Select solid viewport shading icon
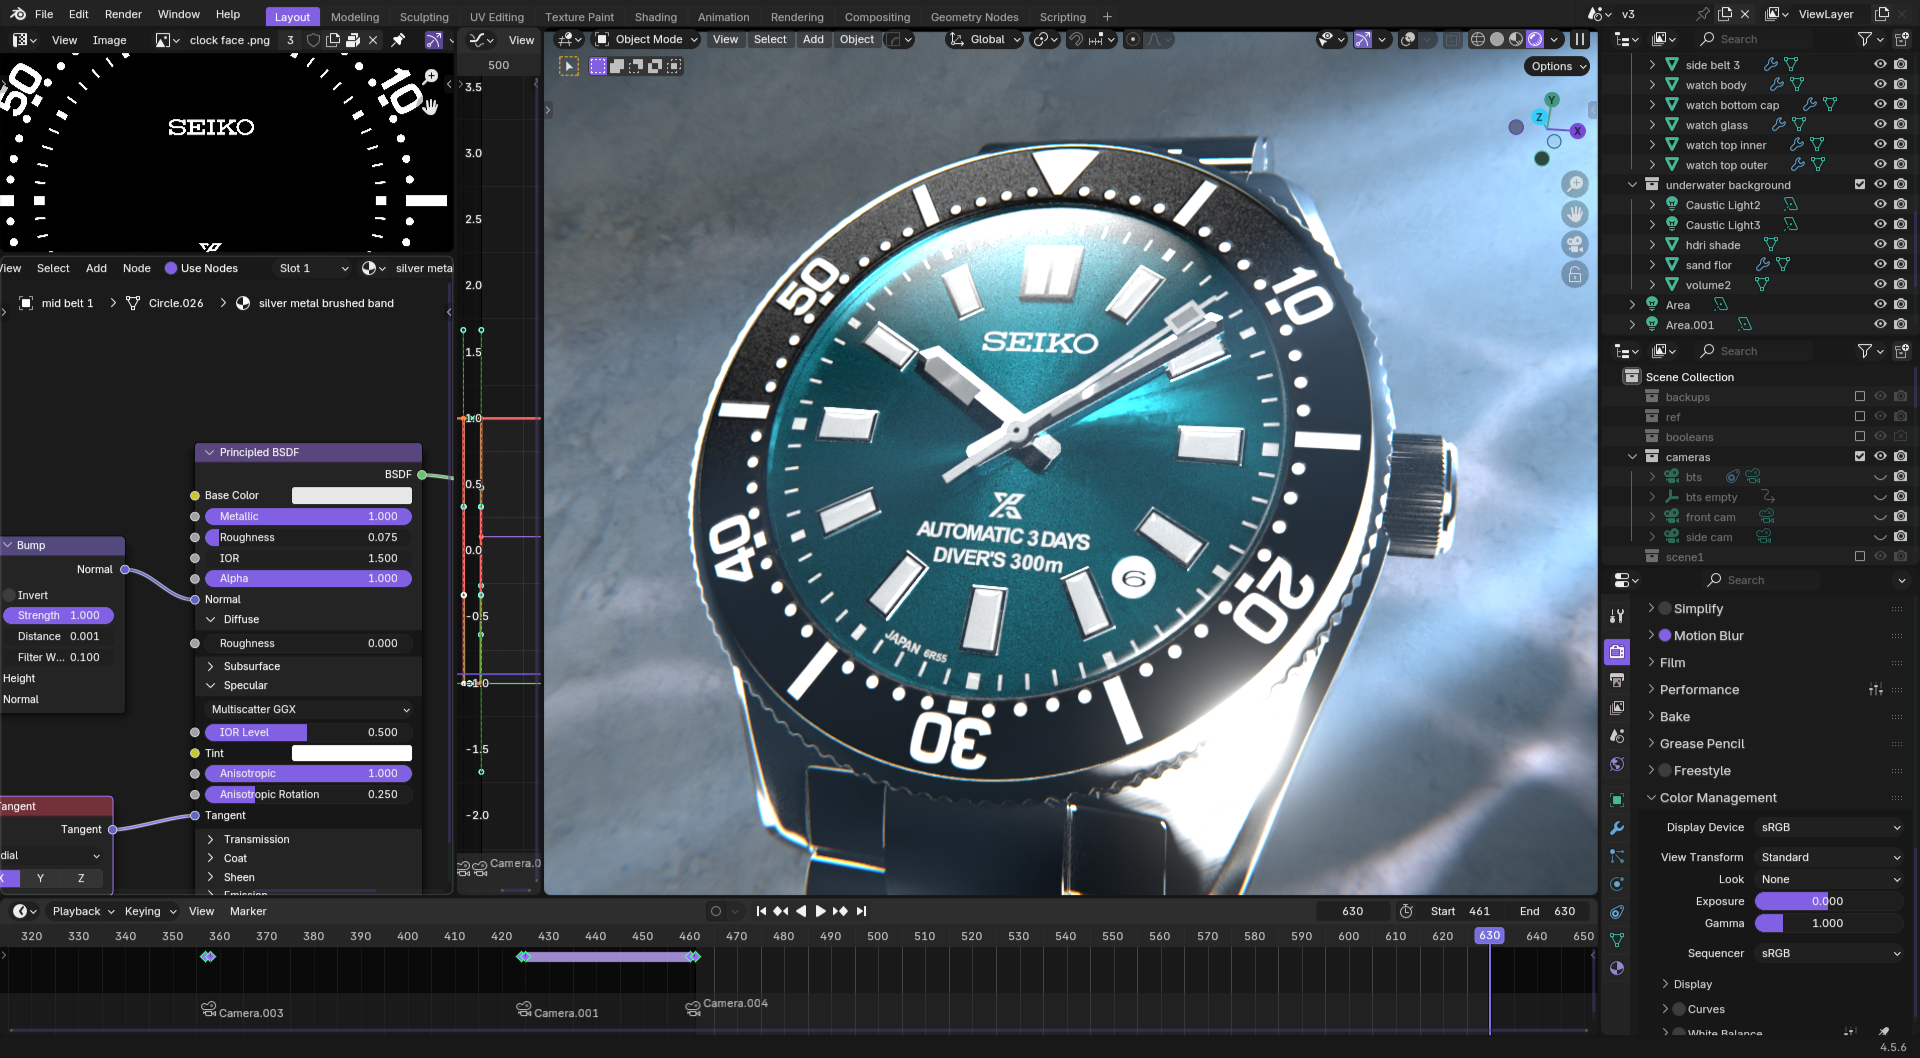The width and height of the screenshot is (1920, 1058). [x=1497, y=40]
